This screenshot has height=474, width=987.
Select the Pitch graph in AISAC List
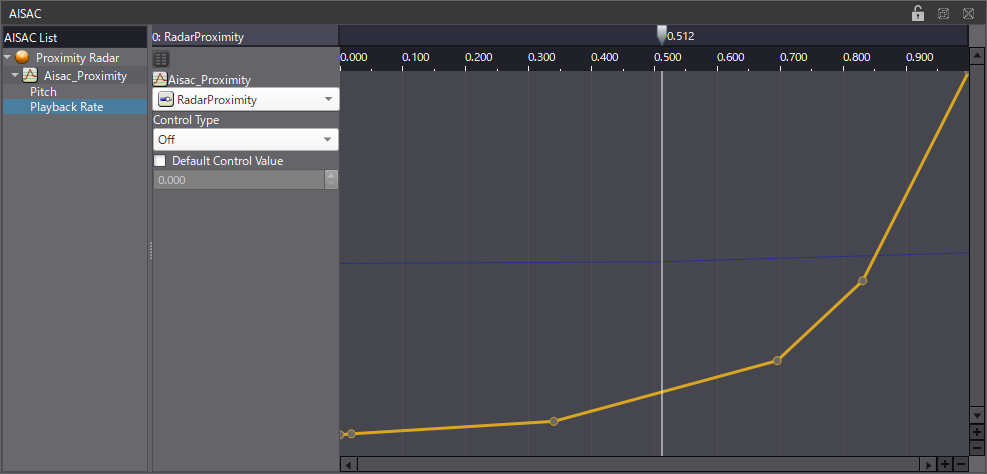click(43, 92)
